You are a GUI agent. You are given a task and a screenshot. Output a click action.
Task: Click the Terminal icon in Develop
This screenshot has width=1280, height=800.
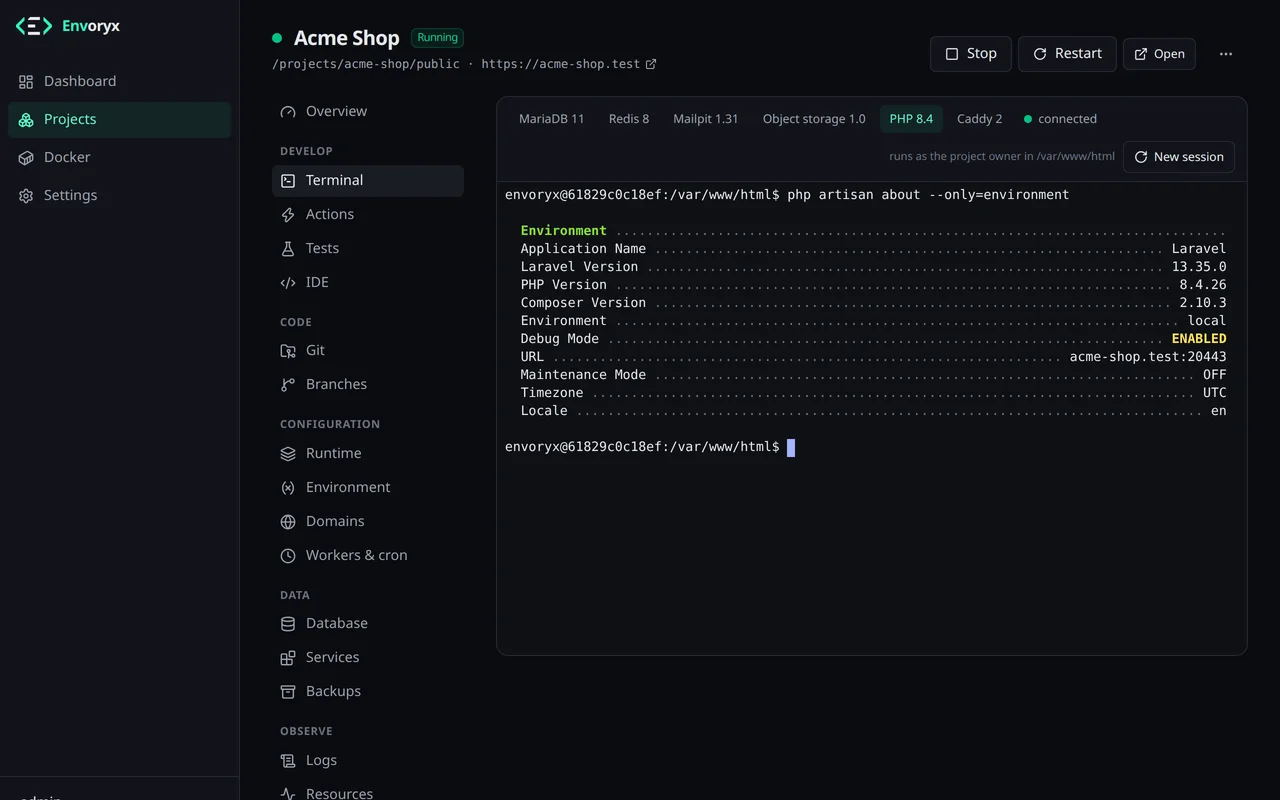[288, 181]
